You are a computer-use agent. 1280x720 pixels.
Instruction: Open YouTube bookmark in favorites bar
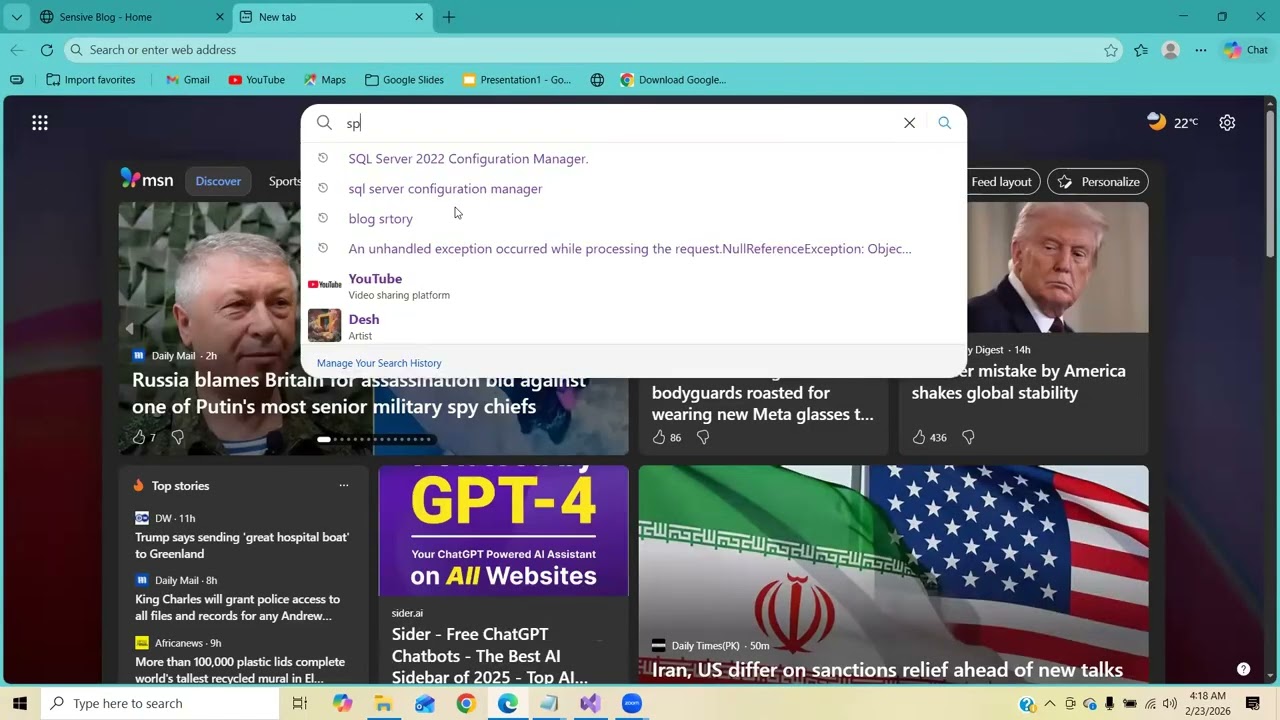click(x=257, y=80)
